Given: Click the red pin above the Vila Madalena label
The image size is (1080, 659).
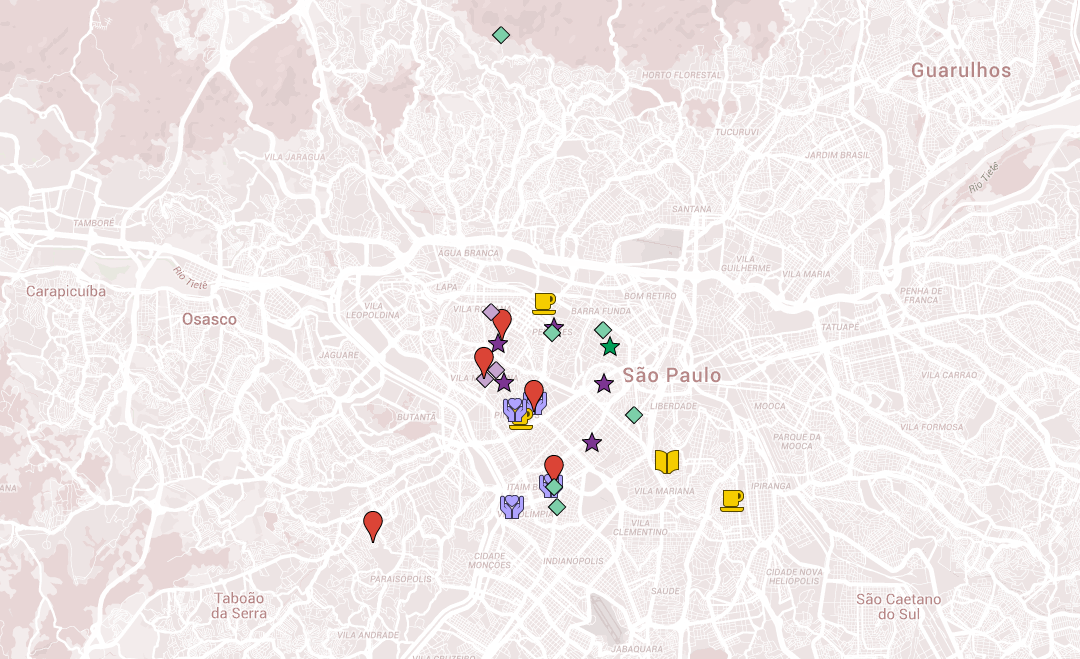Looking at the screenshot, I should tap(484, 363).
